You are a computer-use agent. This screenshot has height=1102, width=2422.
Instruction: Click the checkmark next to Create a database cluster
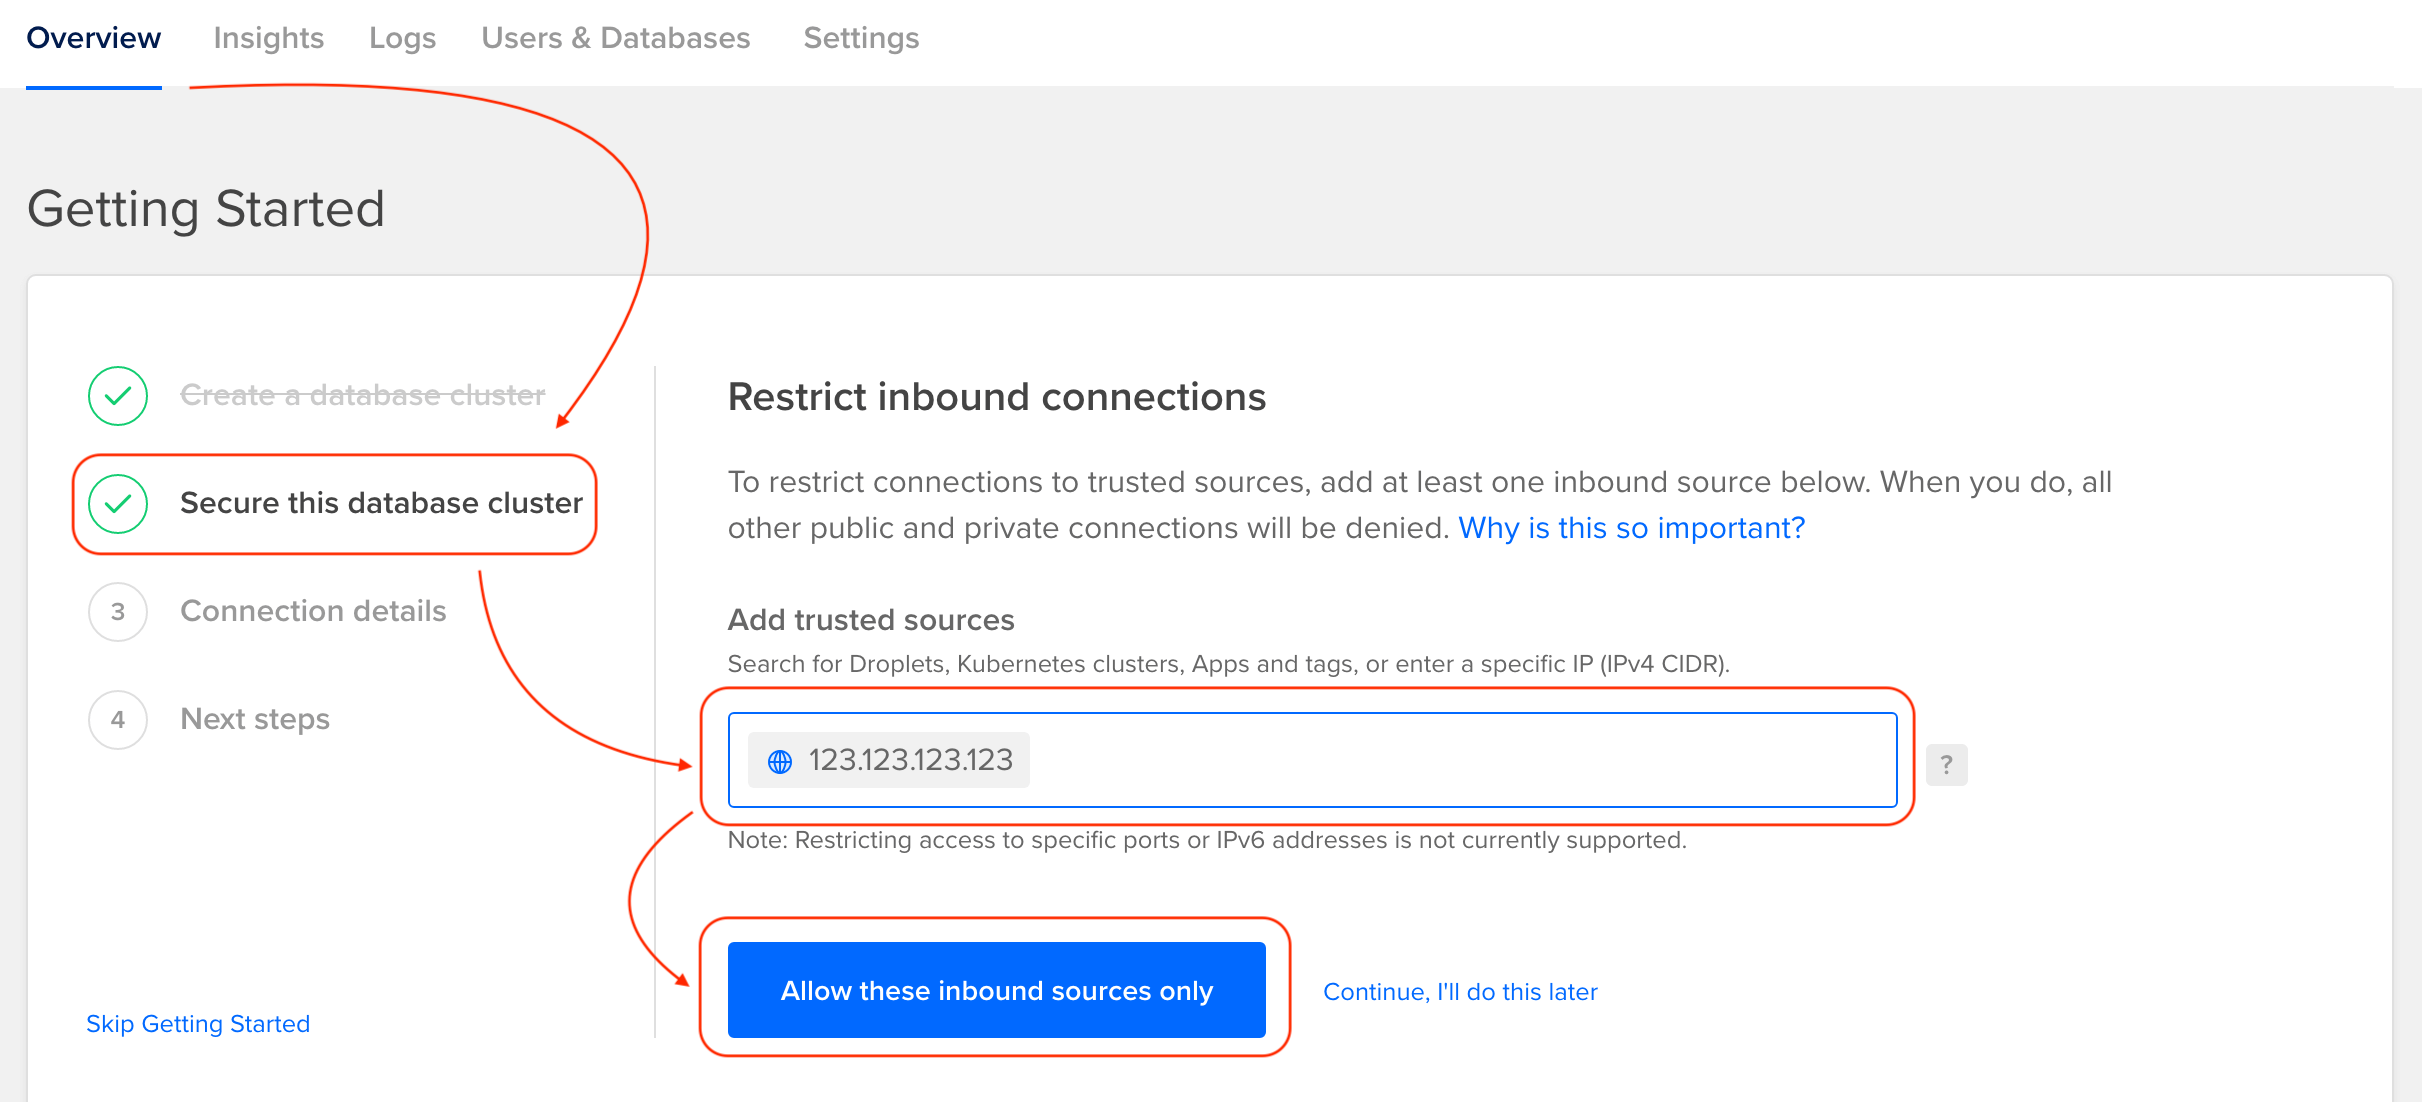pos(117,395)
